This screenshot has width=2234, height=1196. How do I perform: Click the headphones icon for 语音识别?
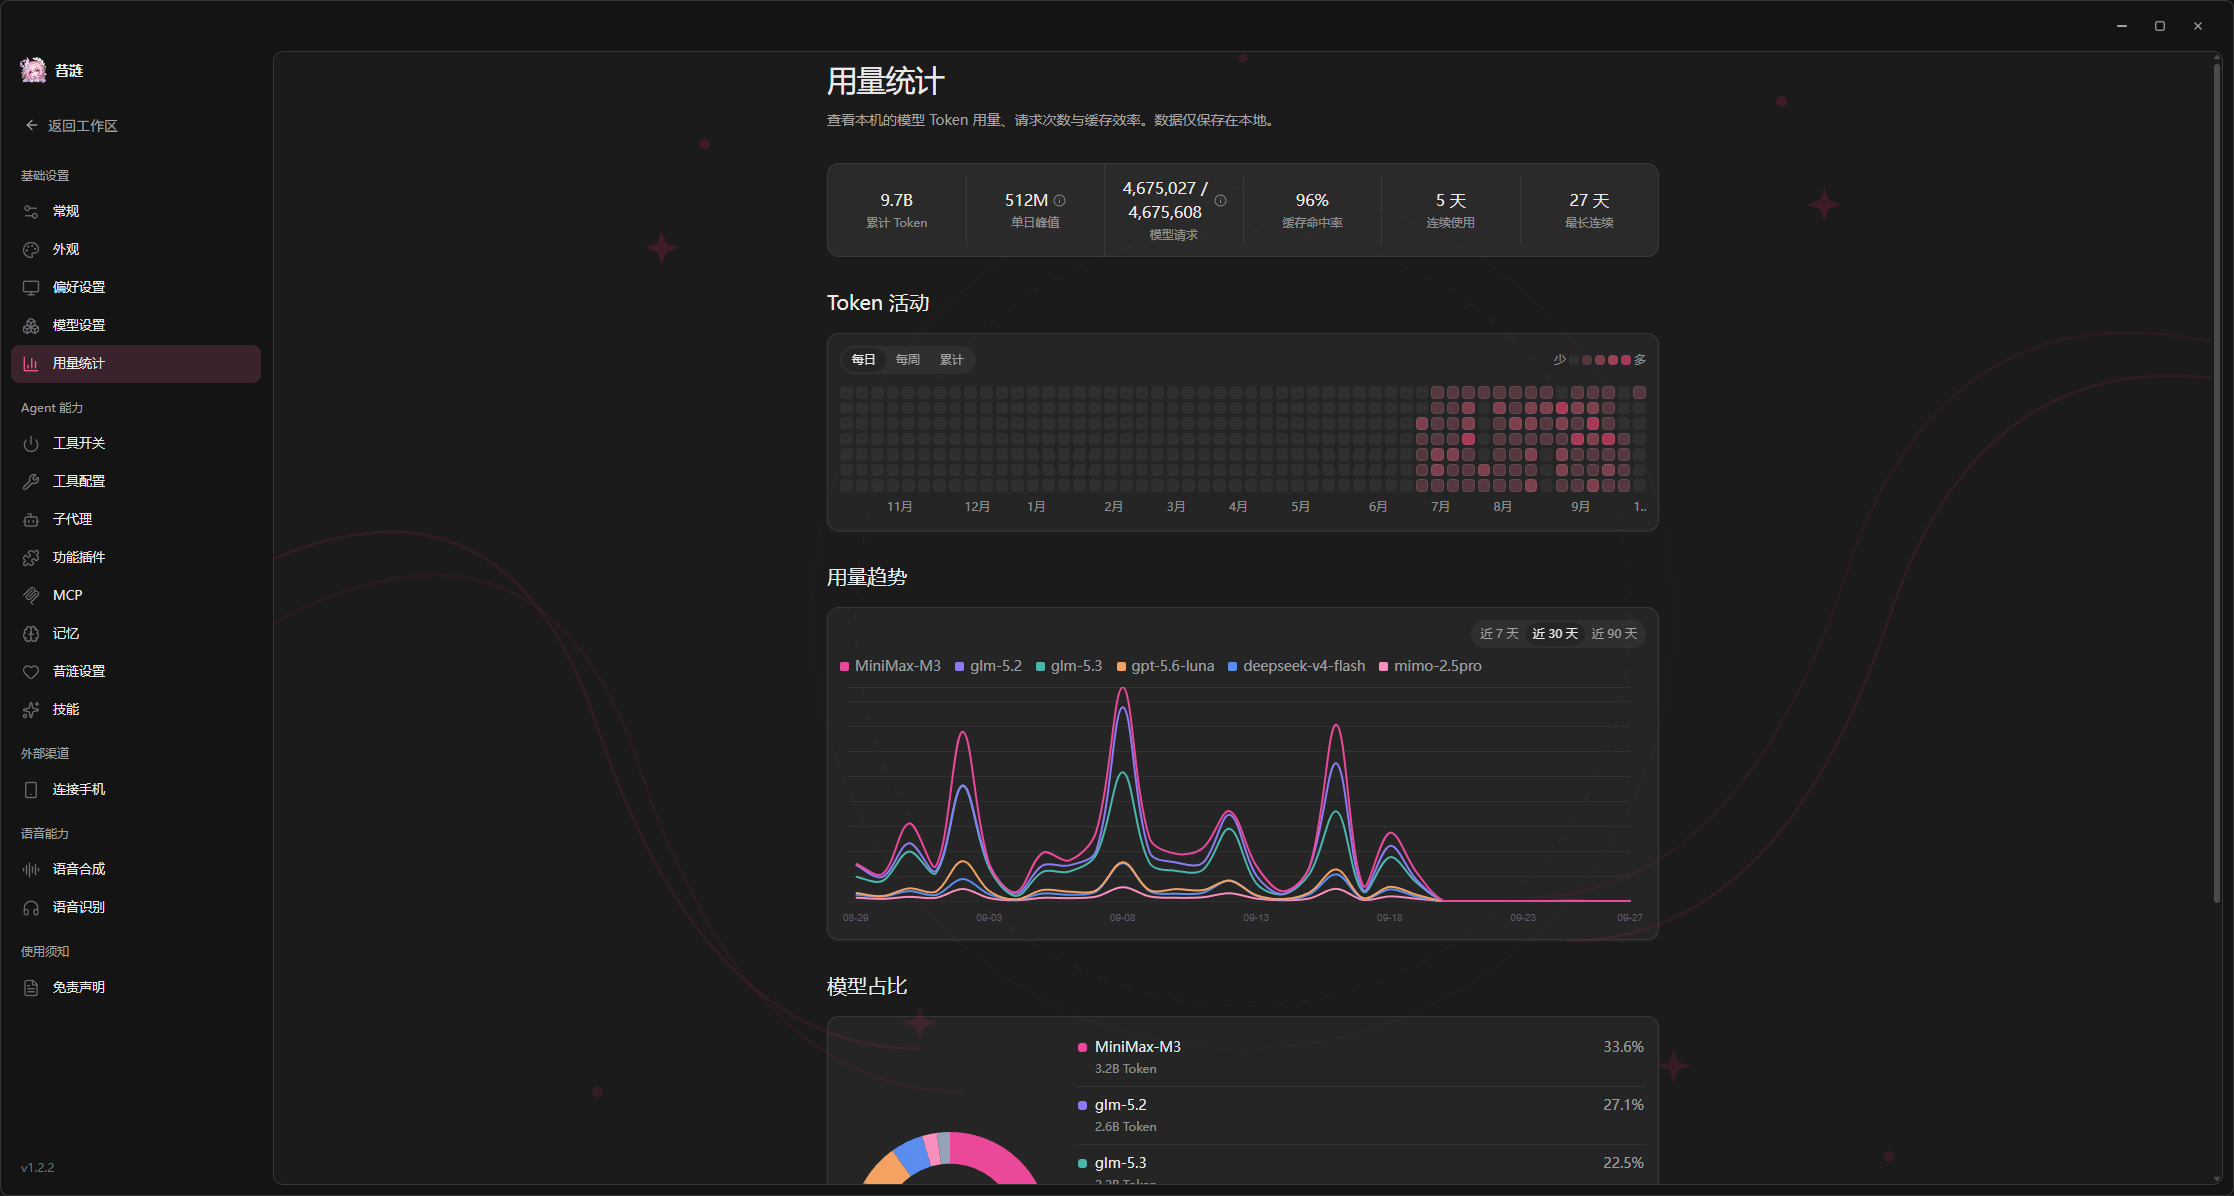pyautogui.click(x=31, y=907)
